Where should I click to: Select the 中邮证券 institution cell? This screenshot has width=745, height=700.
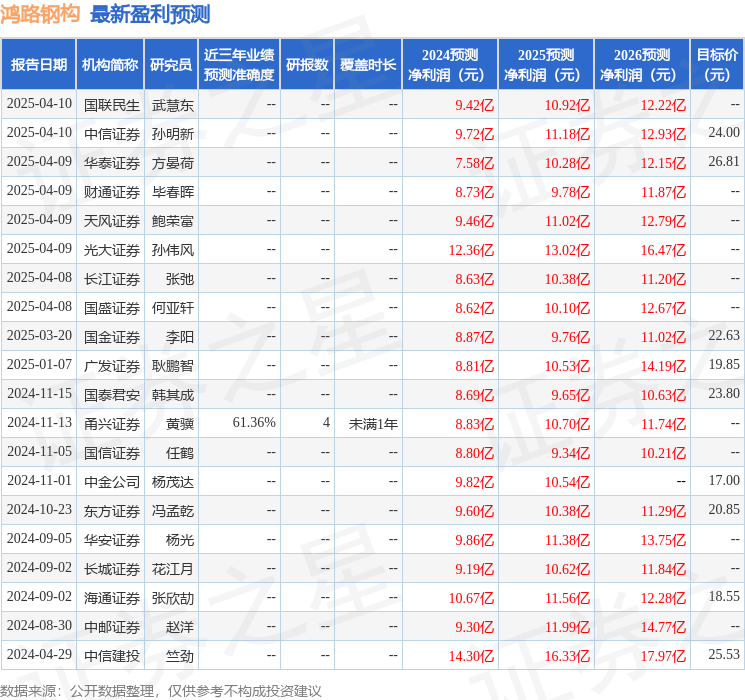click(112, 627)
